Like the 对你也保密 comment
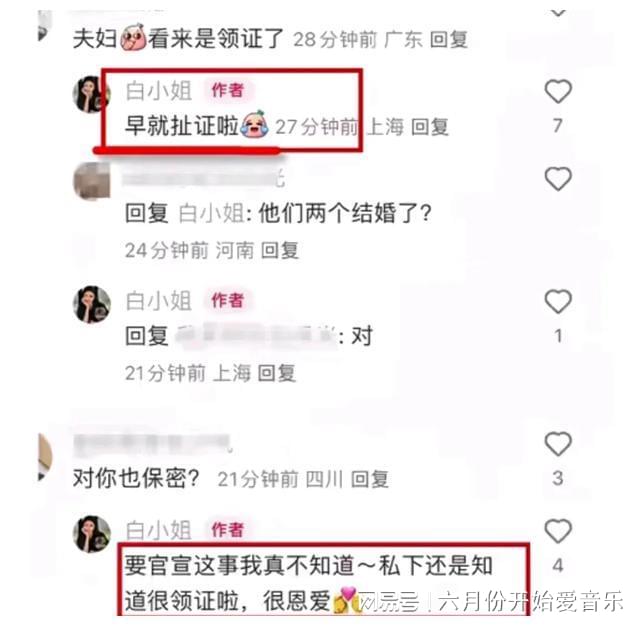The width and height of the screenshot is (640, 626). [558, 443]
